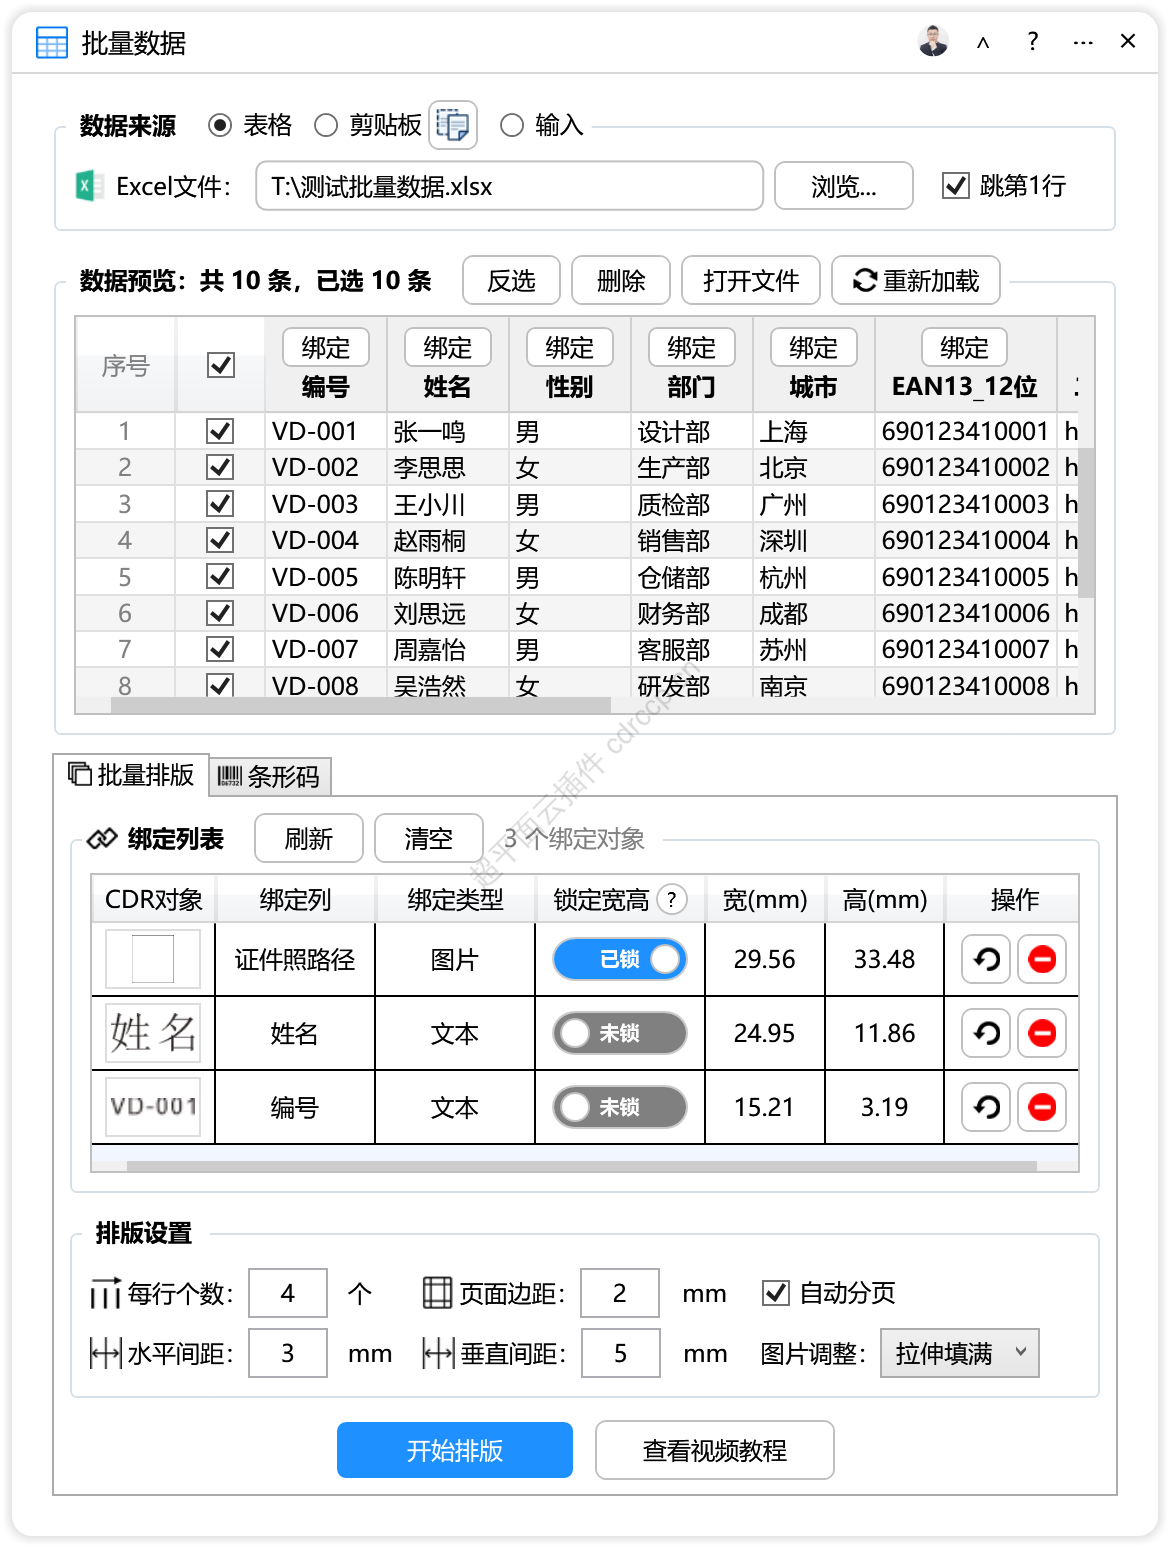Click the 反选 button
The width and height of the screenshot is (1170, 1548).
[511, 281]
